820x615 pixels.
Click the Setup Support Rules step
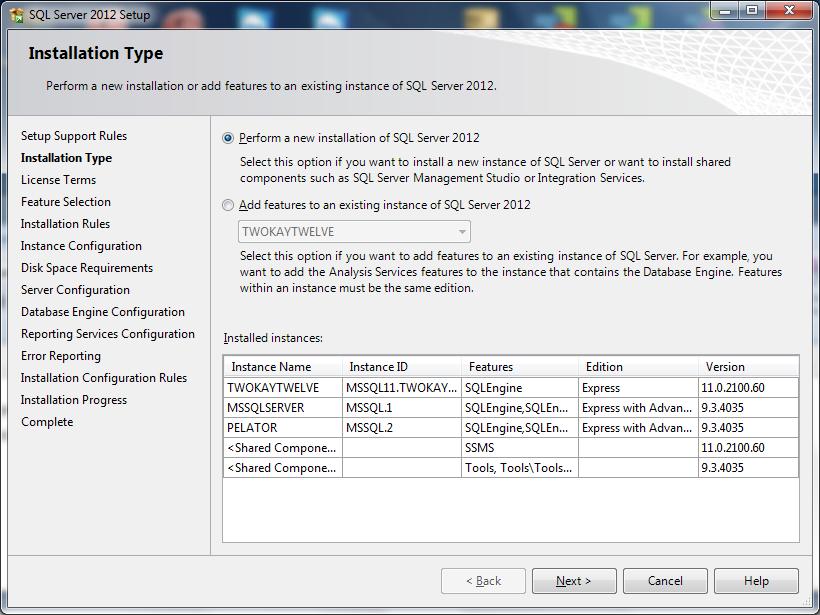[x=74, y=136]
